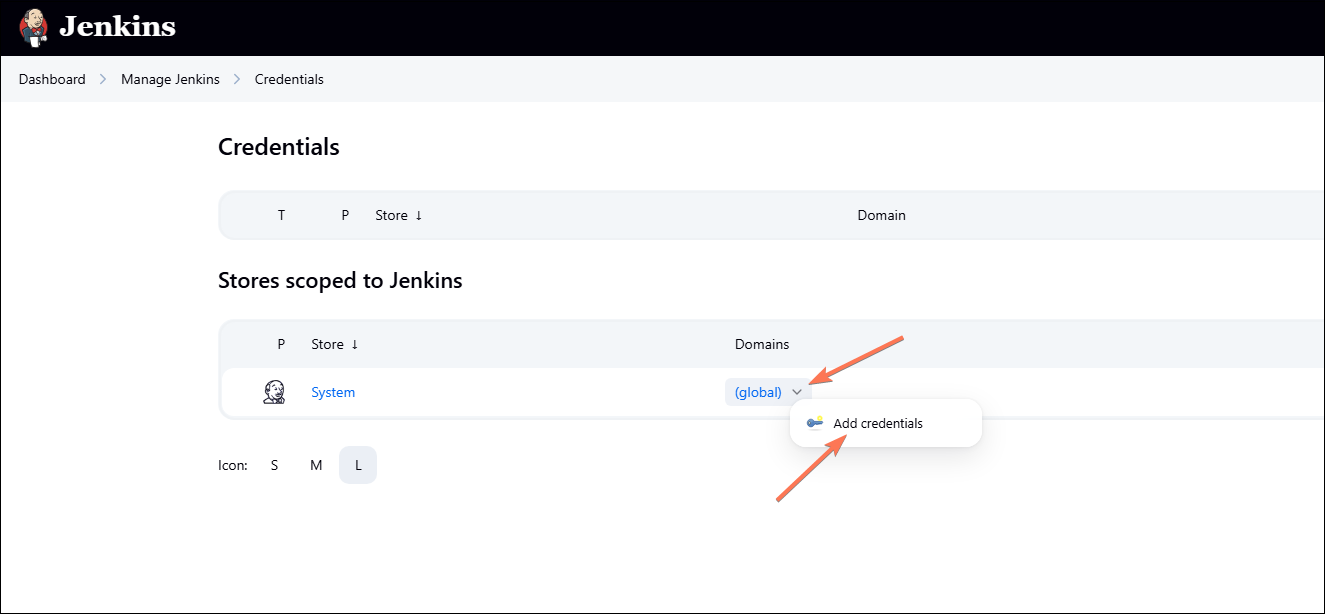
Task: Click the Jenkins title text in header
Action: point(117,27)
